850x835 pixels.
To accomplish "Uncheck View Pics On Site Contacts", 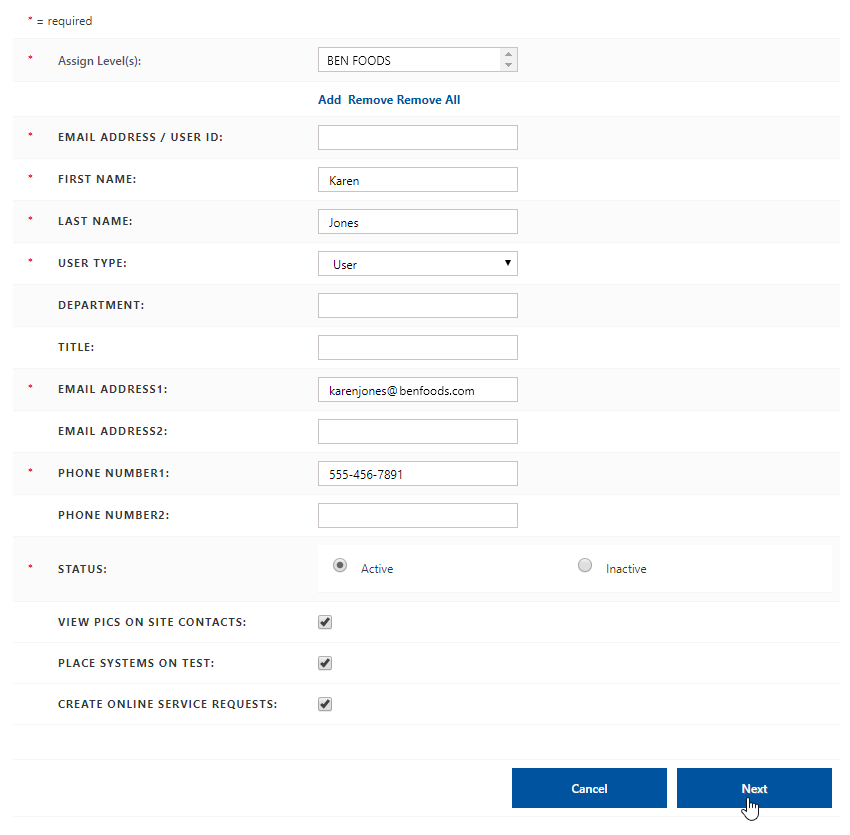I will pyautogui.click(x=324, y=621).
